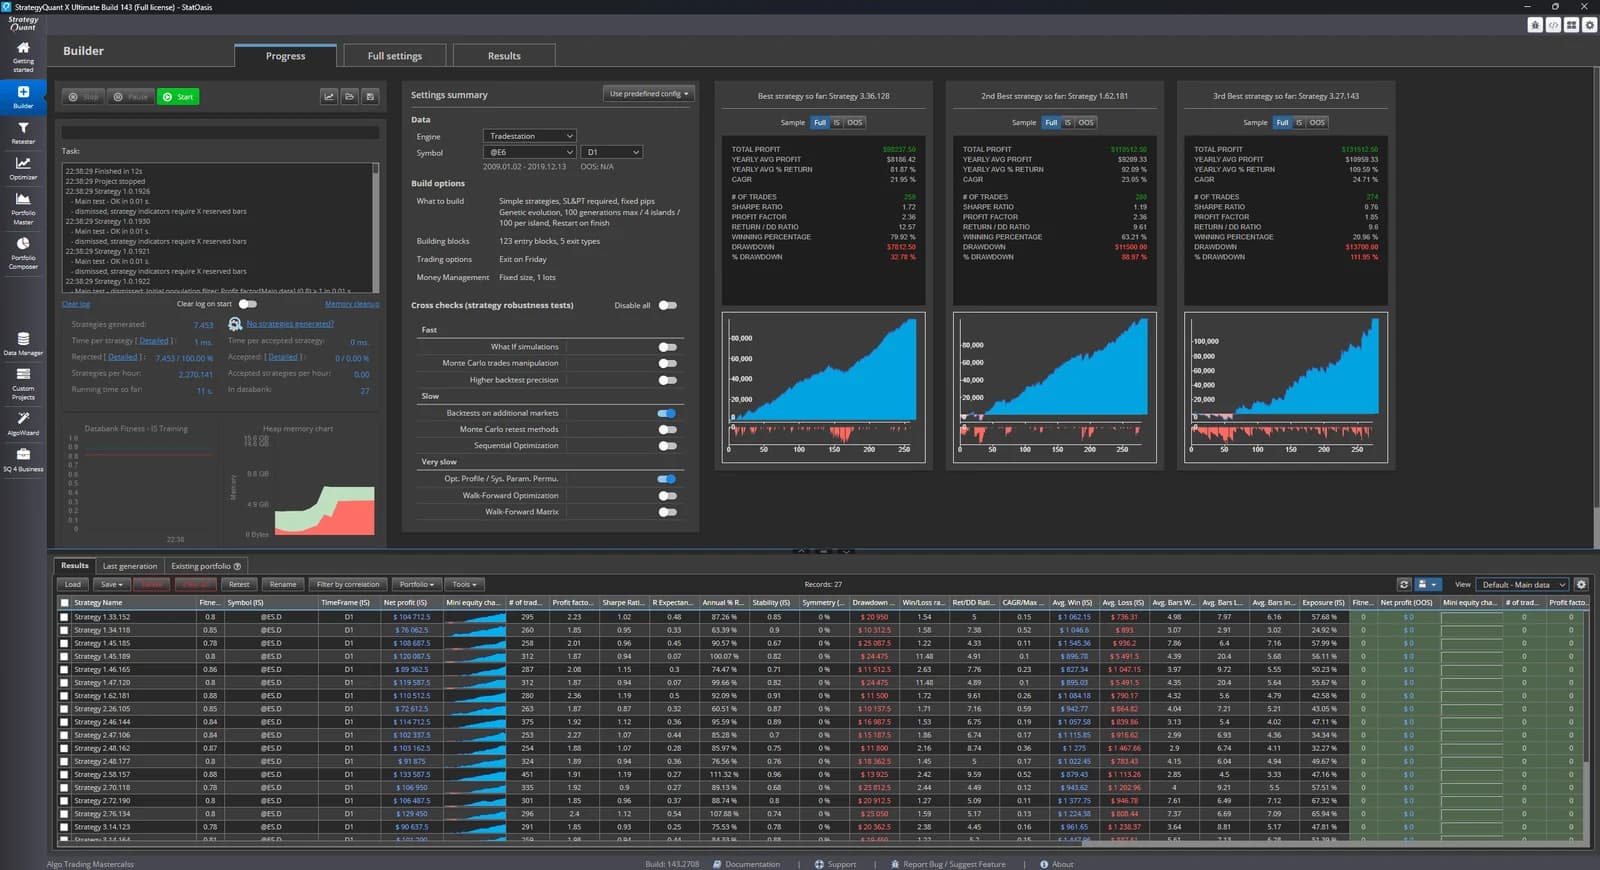The height and width of the screenshot is (870, 1600).
Task: Open SQ 4 Business sidebar item
Action: pyautogui.click(x=23, y=460)
